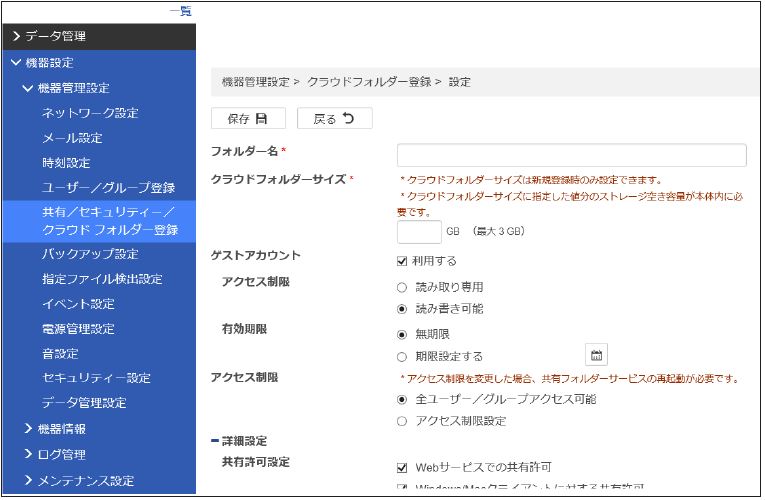Viewport: 765px width, 500px height.
Task: Open the calendar date picker icon
Action: click(596, 355)
